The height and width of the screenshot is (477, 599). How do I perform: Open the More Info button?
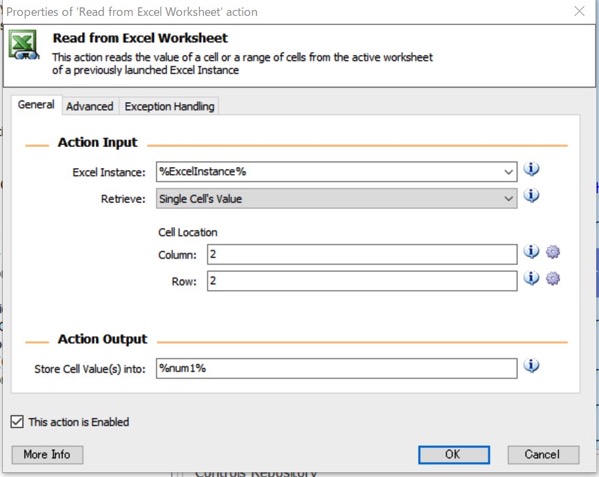47,454
